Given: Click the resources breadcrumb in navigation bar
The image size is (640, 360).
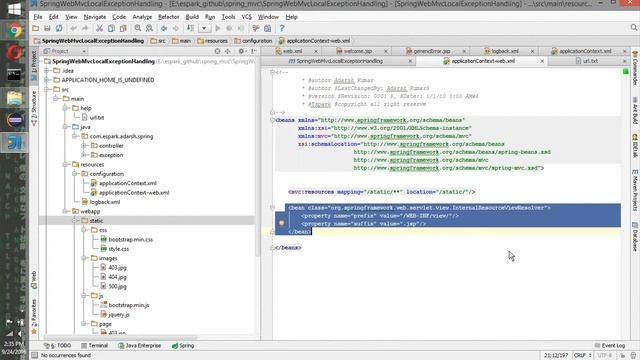Looking at the screenshot, I should [x=212, y=41].
